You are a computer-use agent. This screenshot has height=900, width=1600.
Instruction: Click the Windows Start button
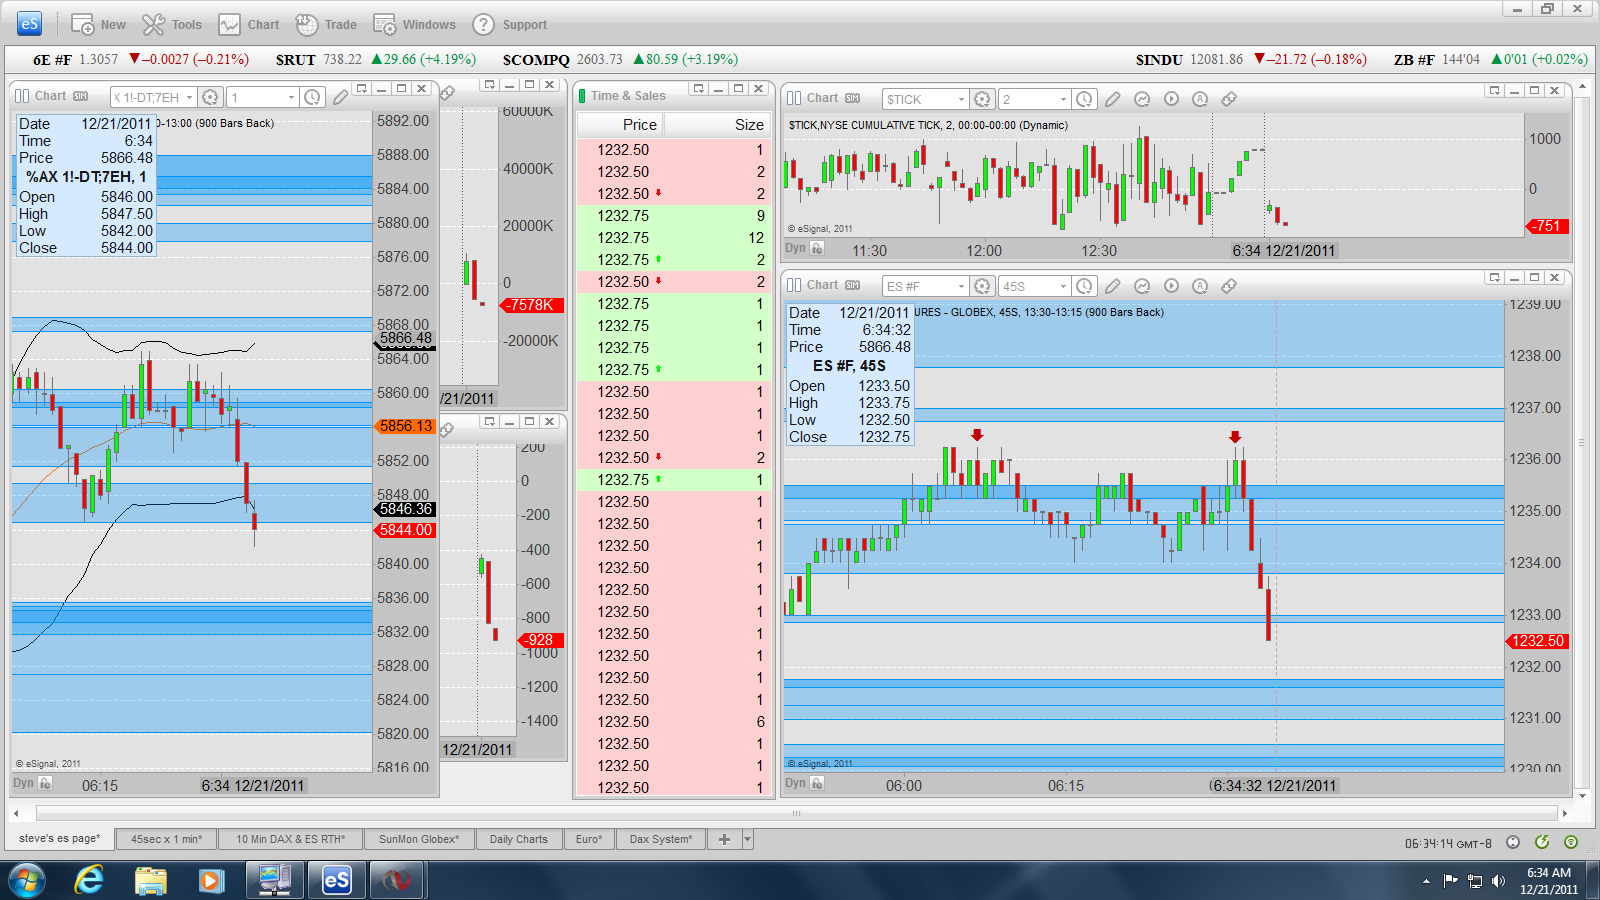27,880
